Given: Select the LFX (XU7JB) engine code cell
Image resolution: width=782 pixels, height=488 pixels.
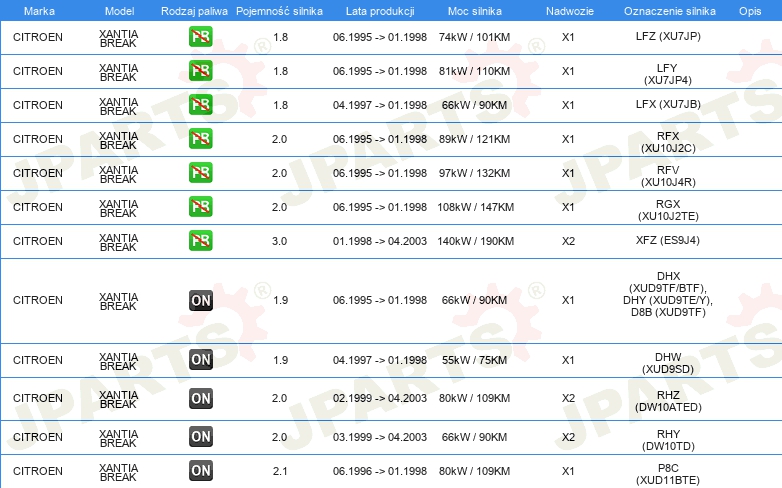Looking at the screenshot, I should pos(668,104).
